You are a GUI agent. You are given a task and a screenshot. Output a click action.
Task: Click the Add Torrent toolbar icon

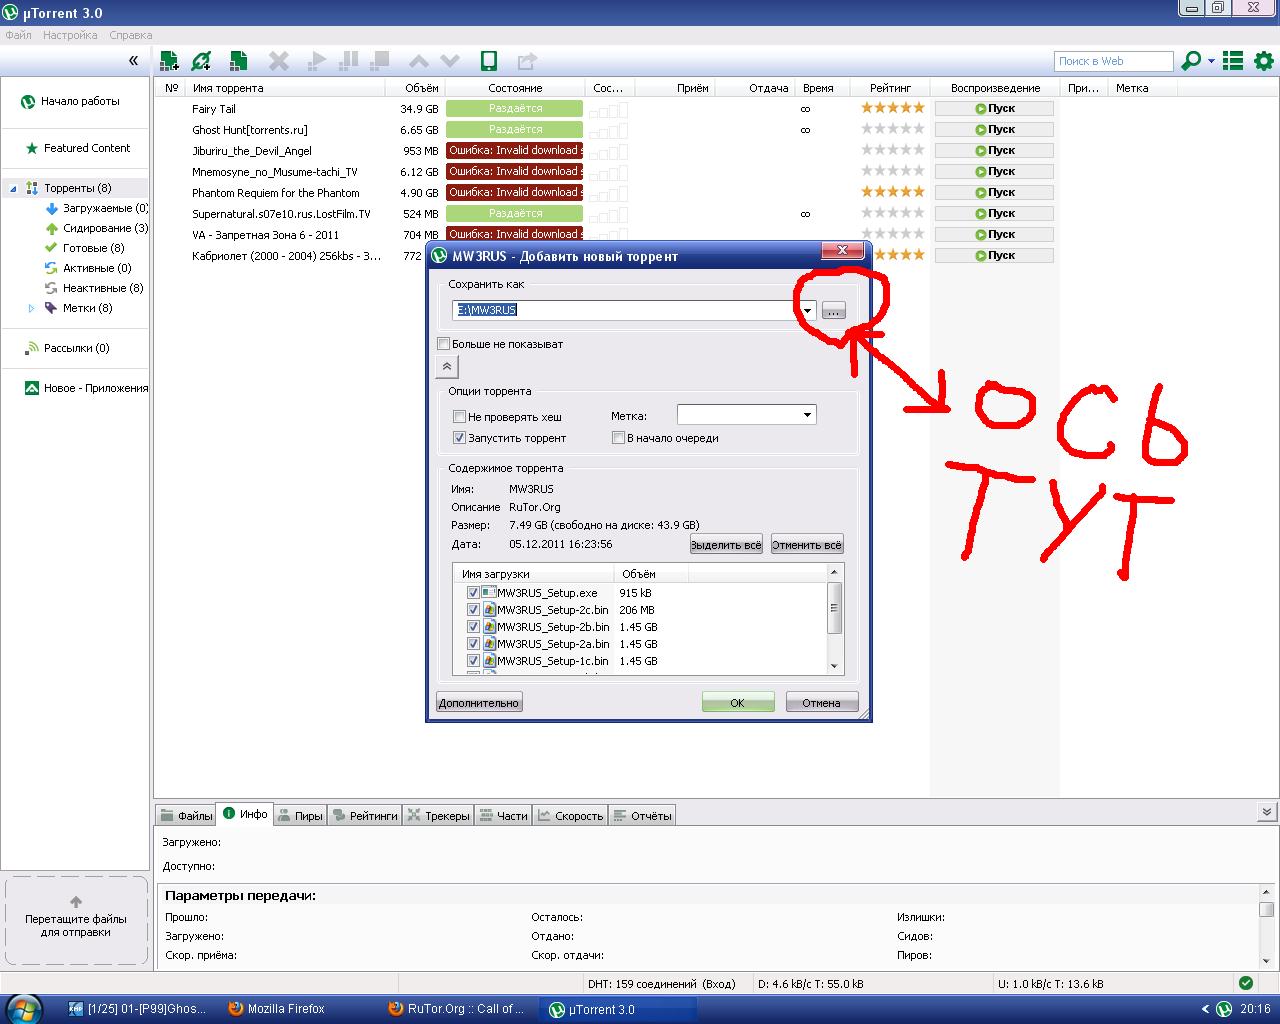coord(169,61)
